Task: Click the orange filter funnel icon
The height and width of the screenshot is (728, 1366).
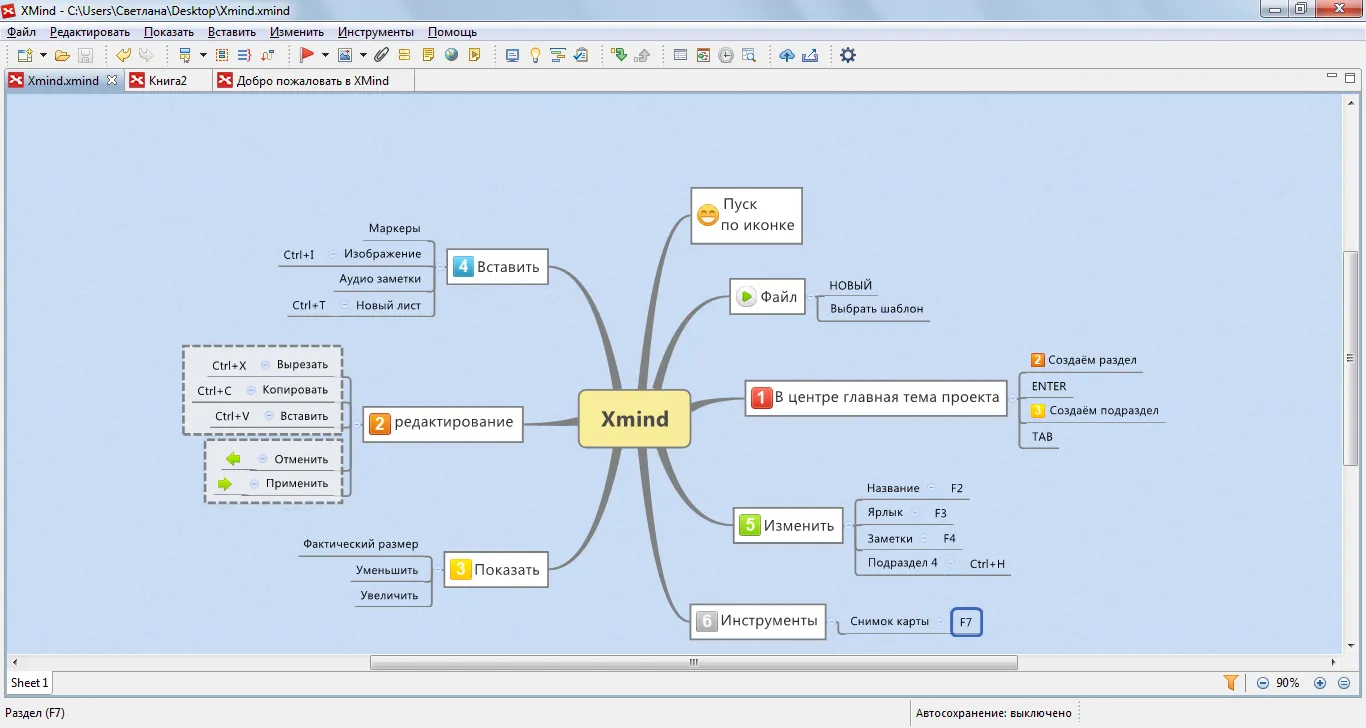Action: click(1231, 683)
